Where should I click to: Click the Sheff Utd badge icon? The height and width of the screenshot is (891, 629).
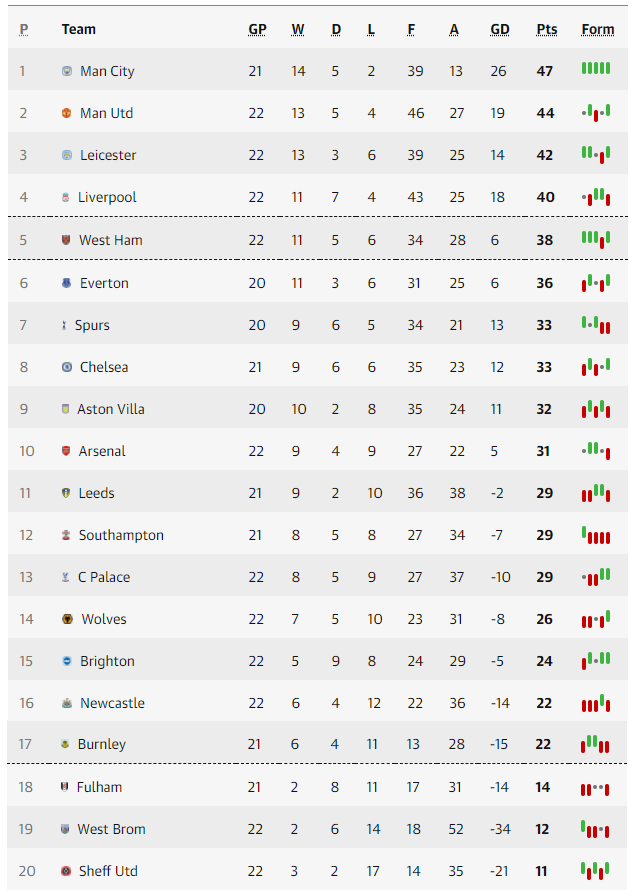(x=66, y=871)
